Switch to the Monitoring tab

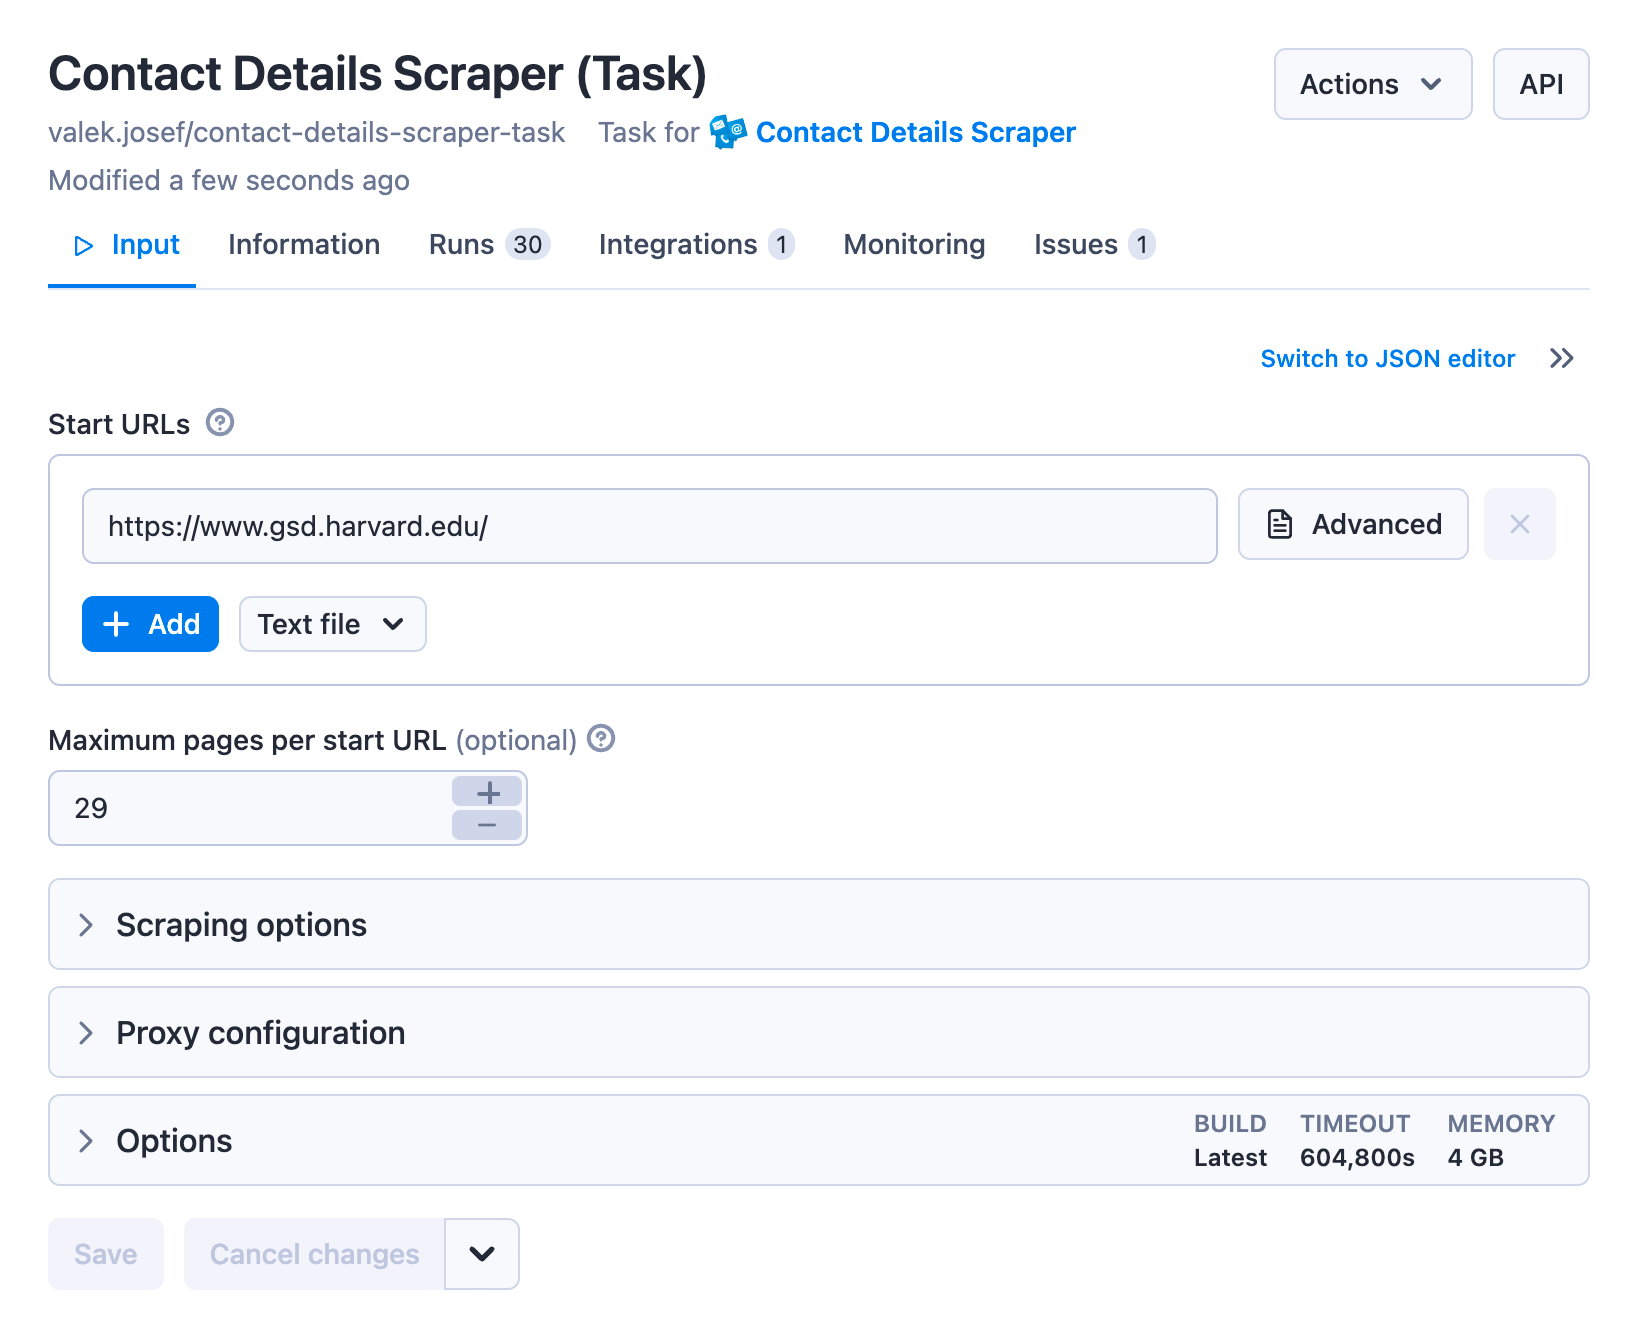[x=913, y=244]
